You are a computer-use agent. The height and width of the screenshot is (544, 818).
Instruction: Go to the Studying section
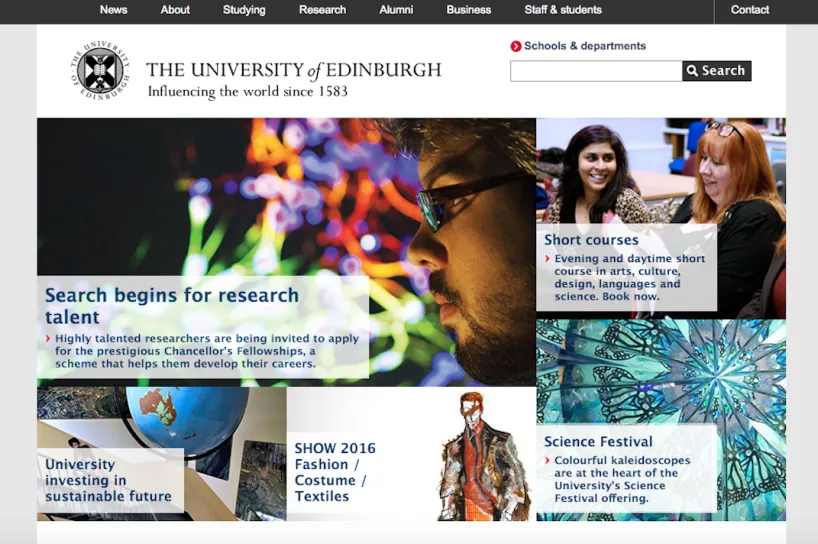(x=244, y=10)
